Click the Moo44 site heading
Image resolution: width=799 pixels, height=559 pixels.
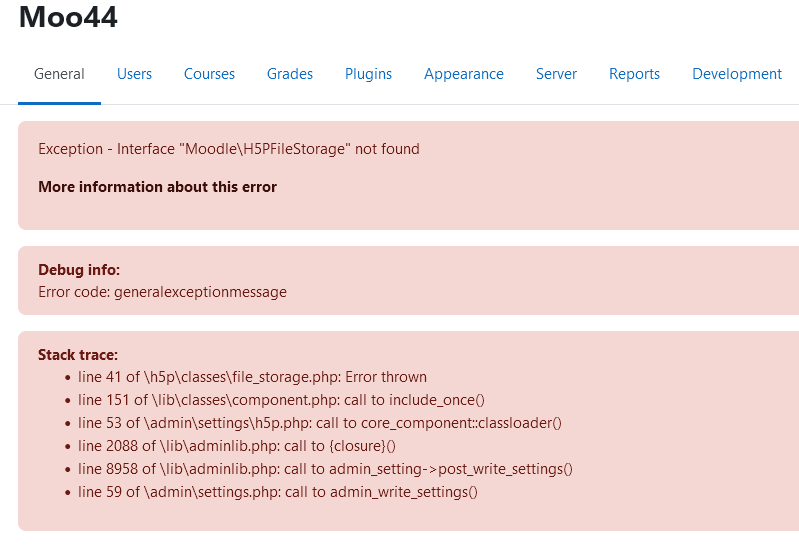click(x=68, y=17)
